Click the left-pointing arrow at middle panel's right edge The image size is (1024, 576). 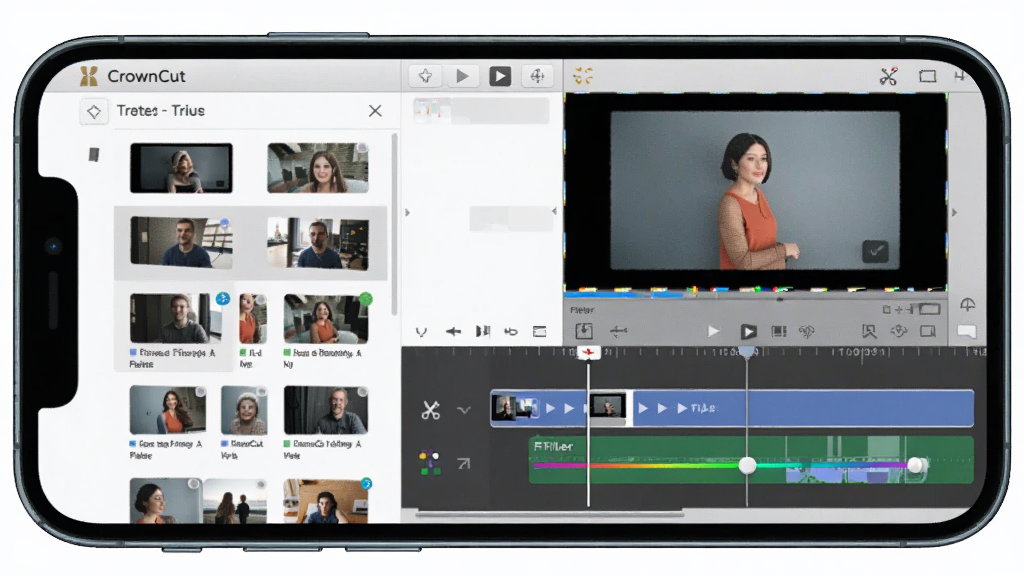pos(554,211)
